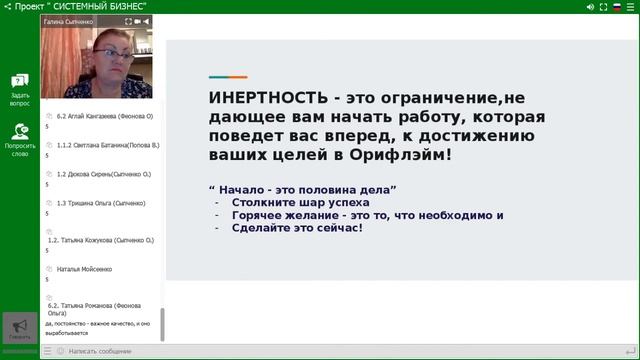This screenshot has height=360, width=640.
Task: Toggle the speaker icon on the video panel
Action: pos(146,21)
